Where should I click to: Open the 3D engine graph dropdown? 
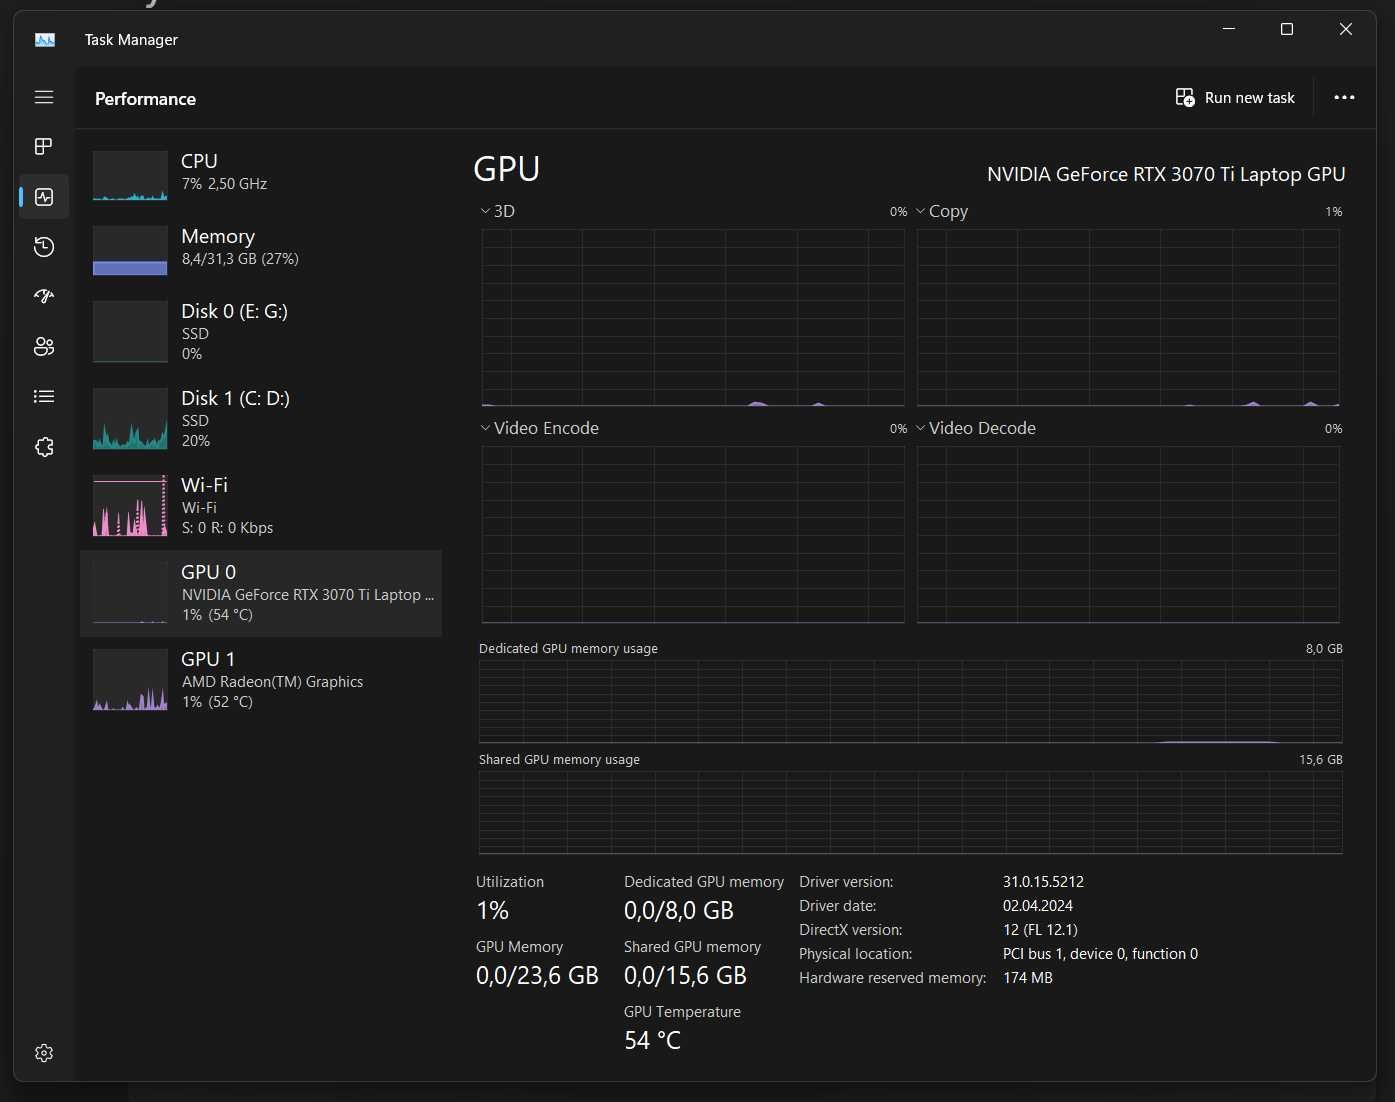pos(497,211)
